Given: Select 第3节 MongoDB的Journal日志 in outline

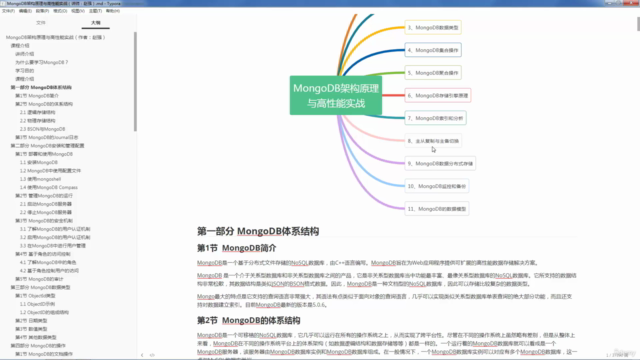Looking at the screenshot, I should pyautogui.click(x=47, y=138).
